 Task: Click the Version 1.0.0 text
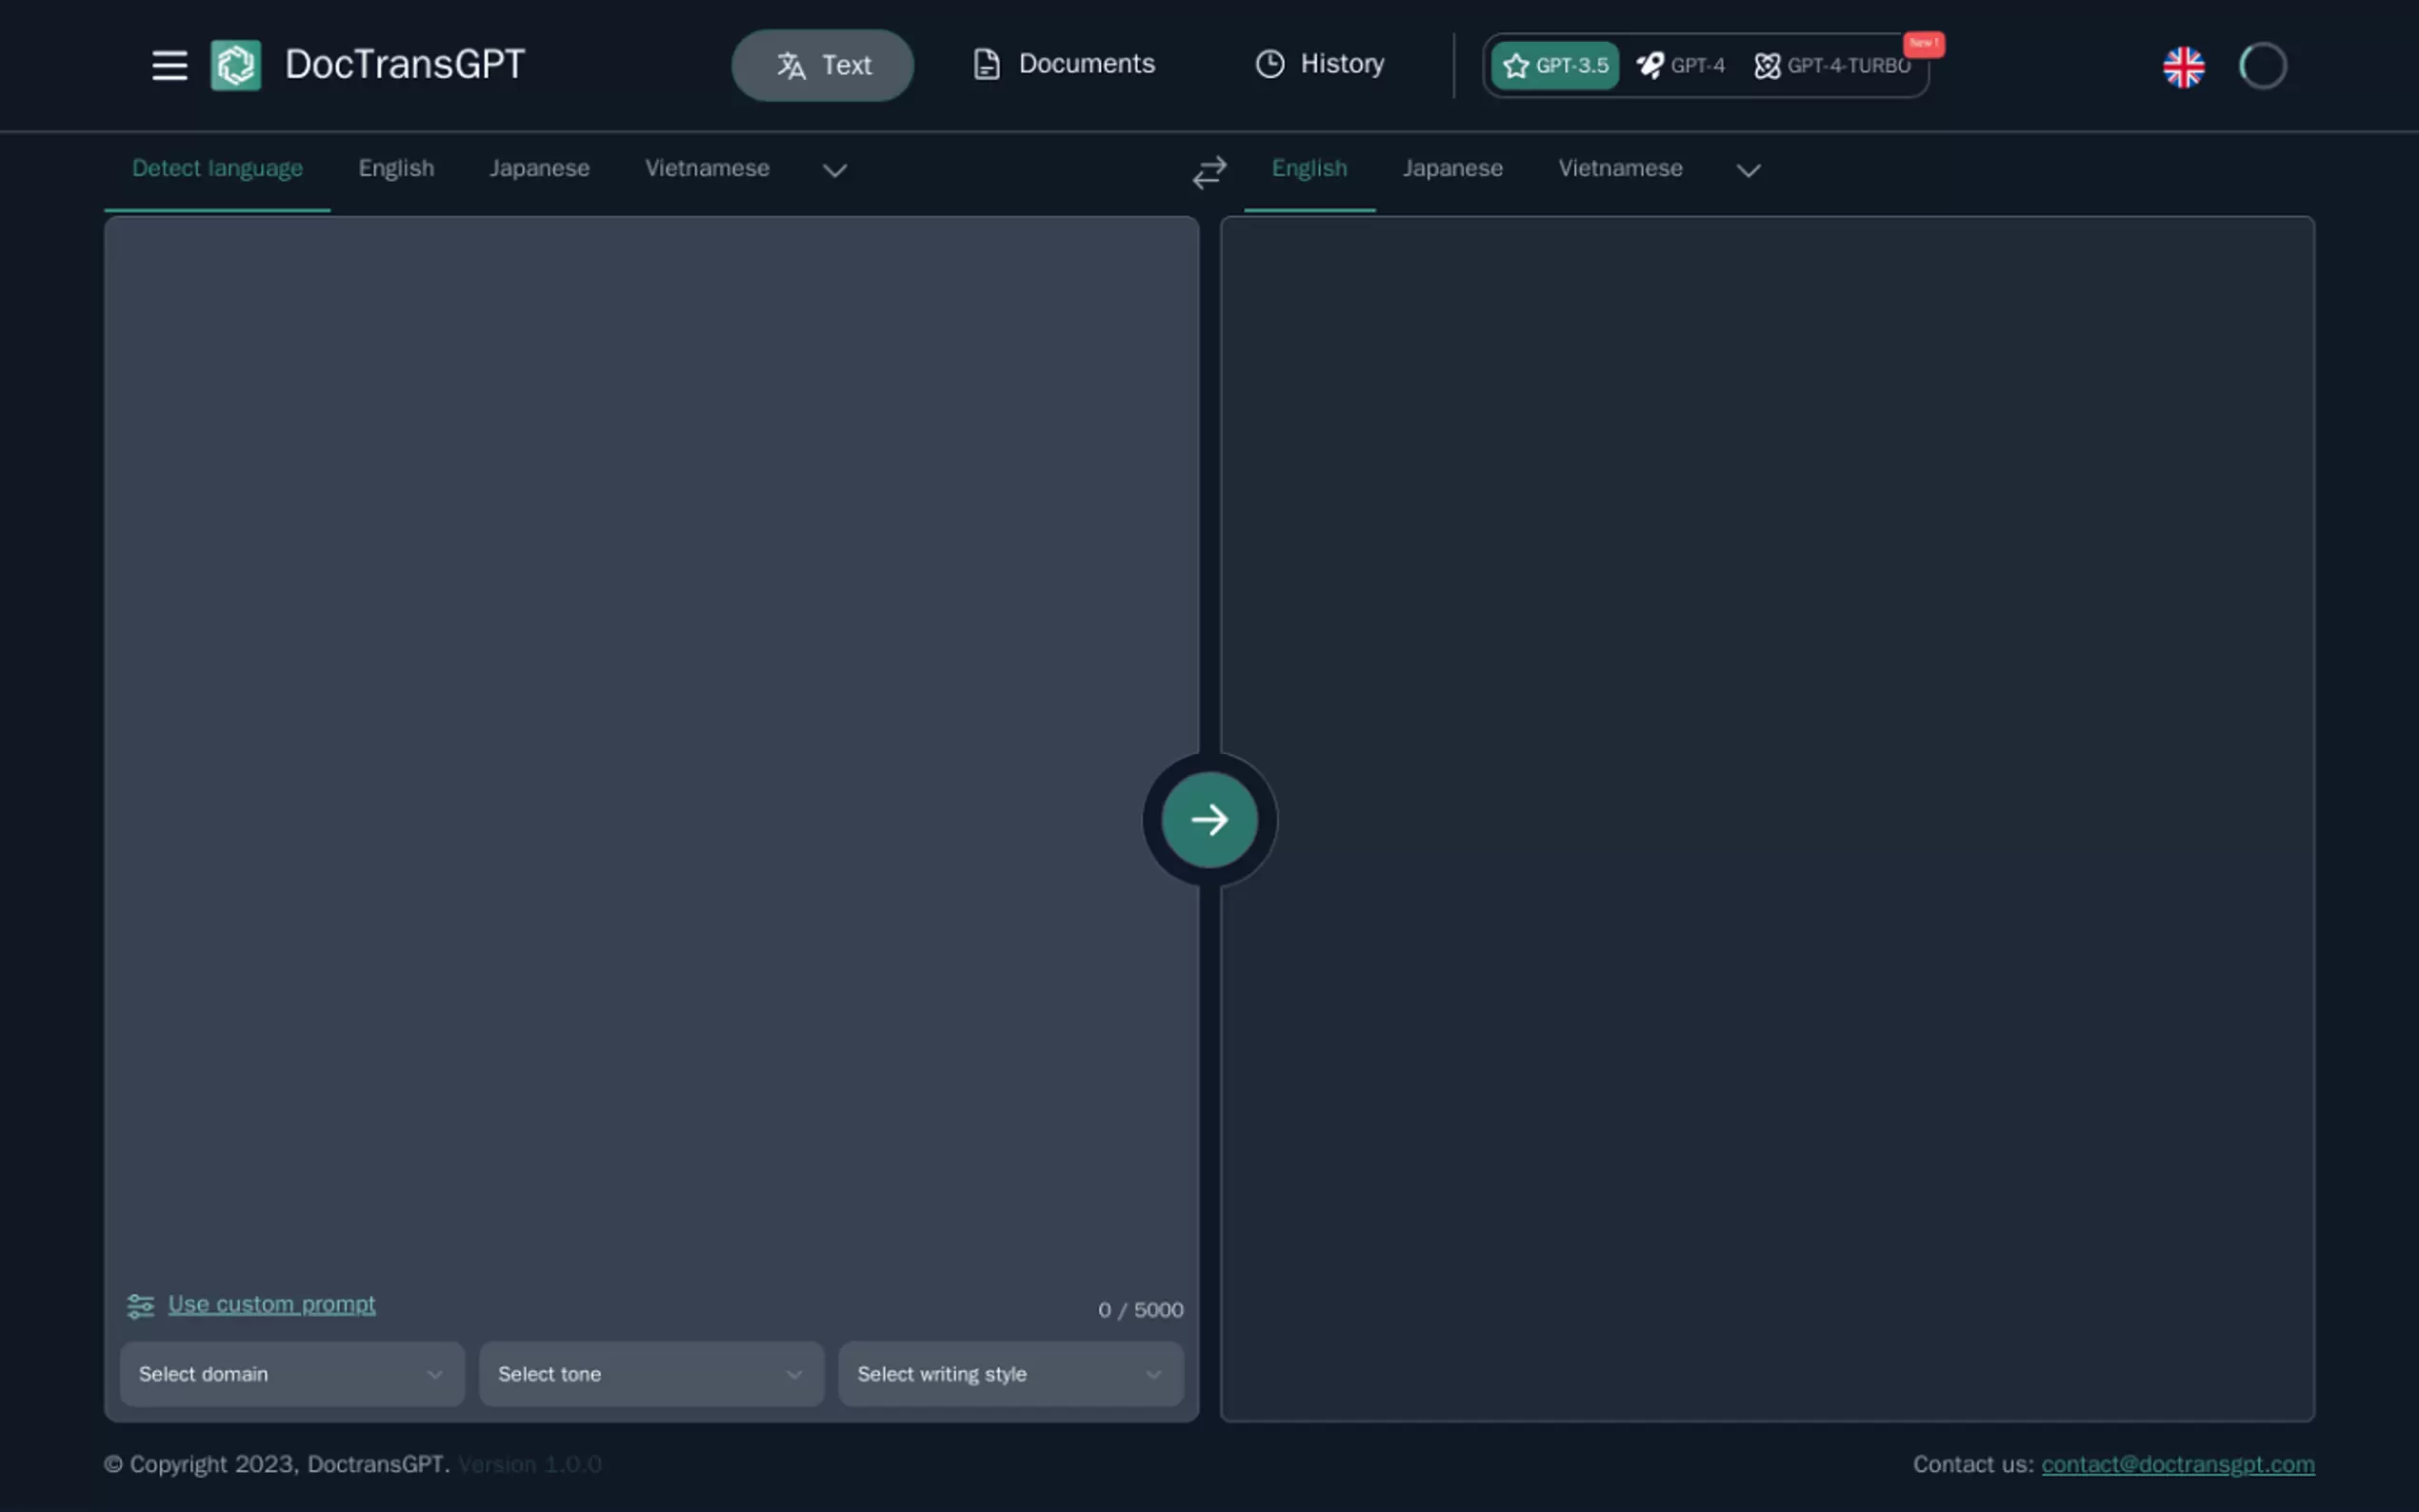[x=530, y=1465]
